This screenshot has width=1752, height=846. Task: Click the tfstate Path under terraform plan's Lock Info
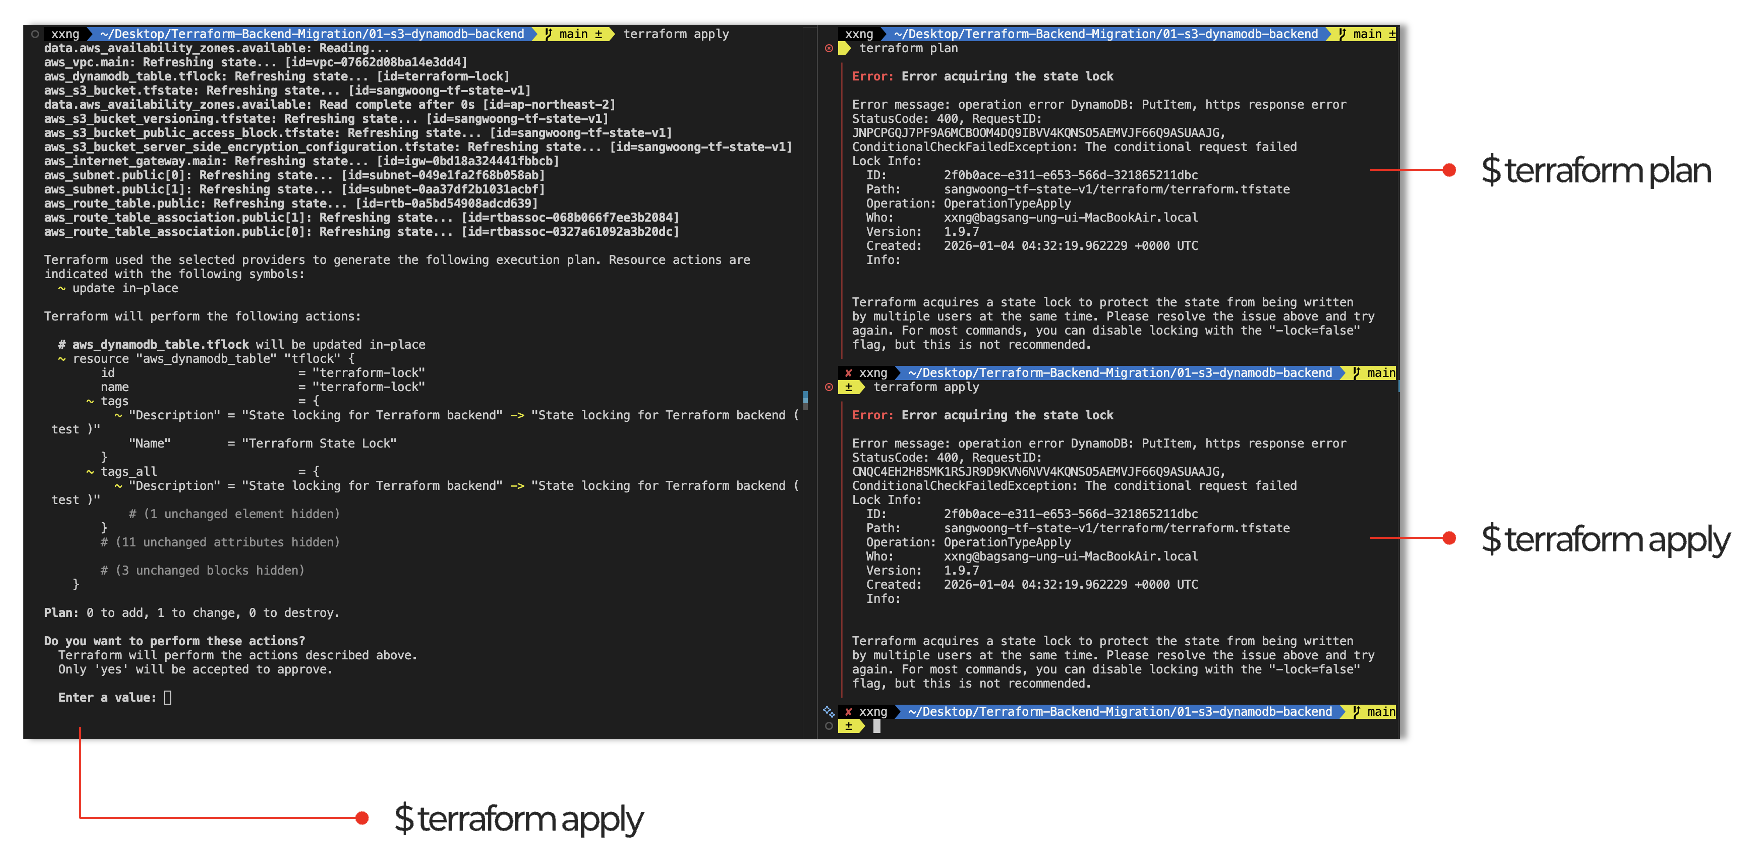pos(1116,189)
